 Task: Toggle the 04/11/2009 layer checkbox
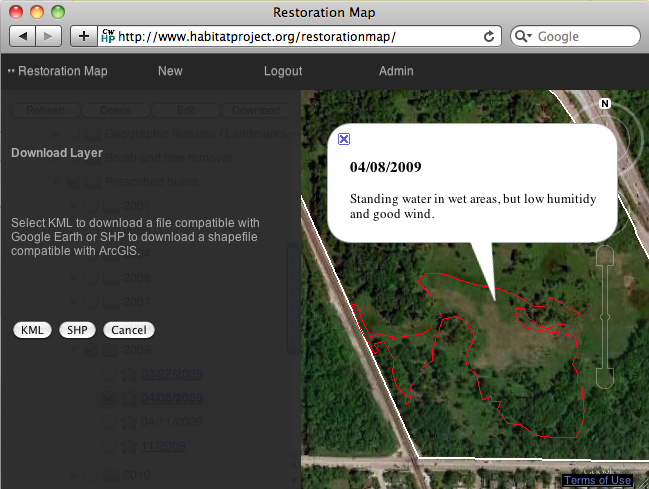coord(109,422)
